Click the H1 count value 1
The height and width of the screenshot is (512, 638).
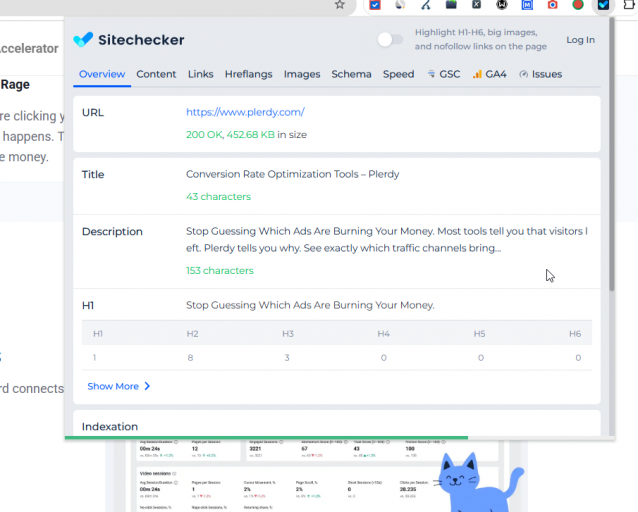94,358
